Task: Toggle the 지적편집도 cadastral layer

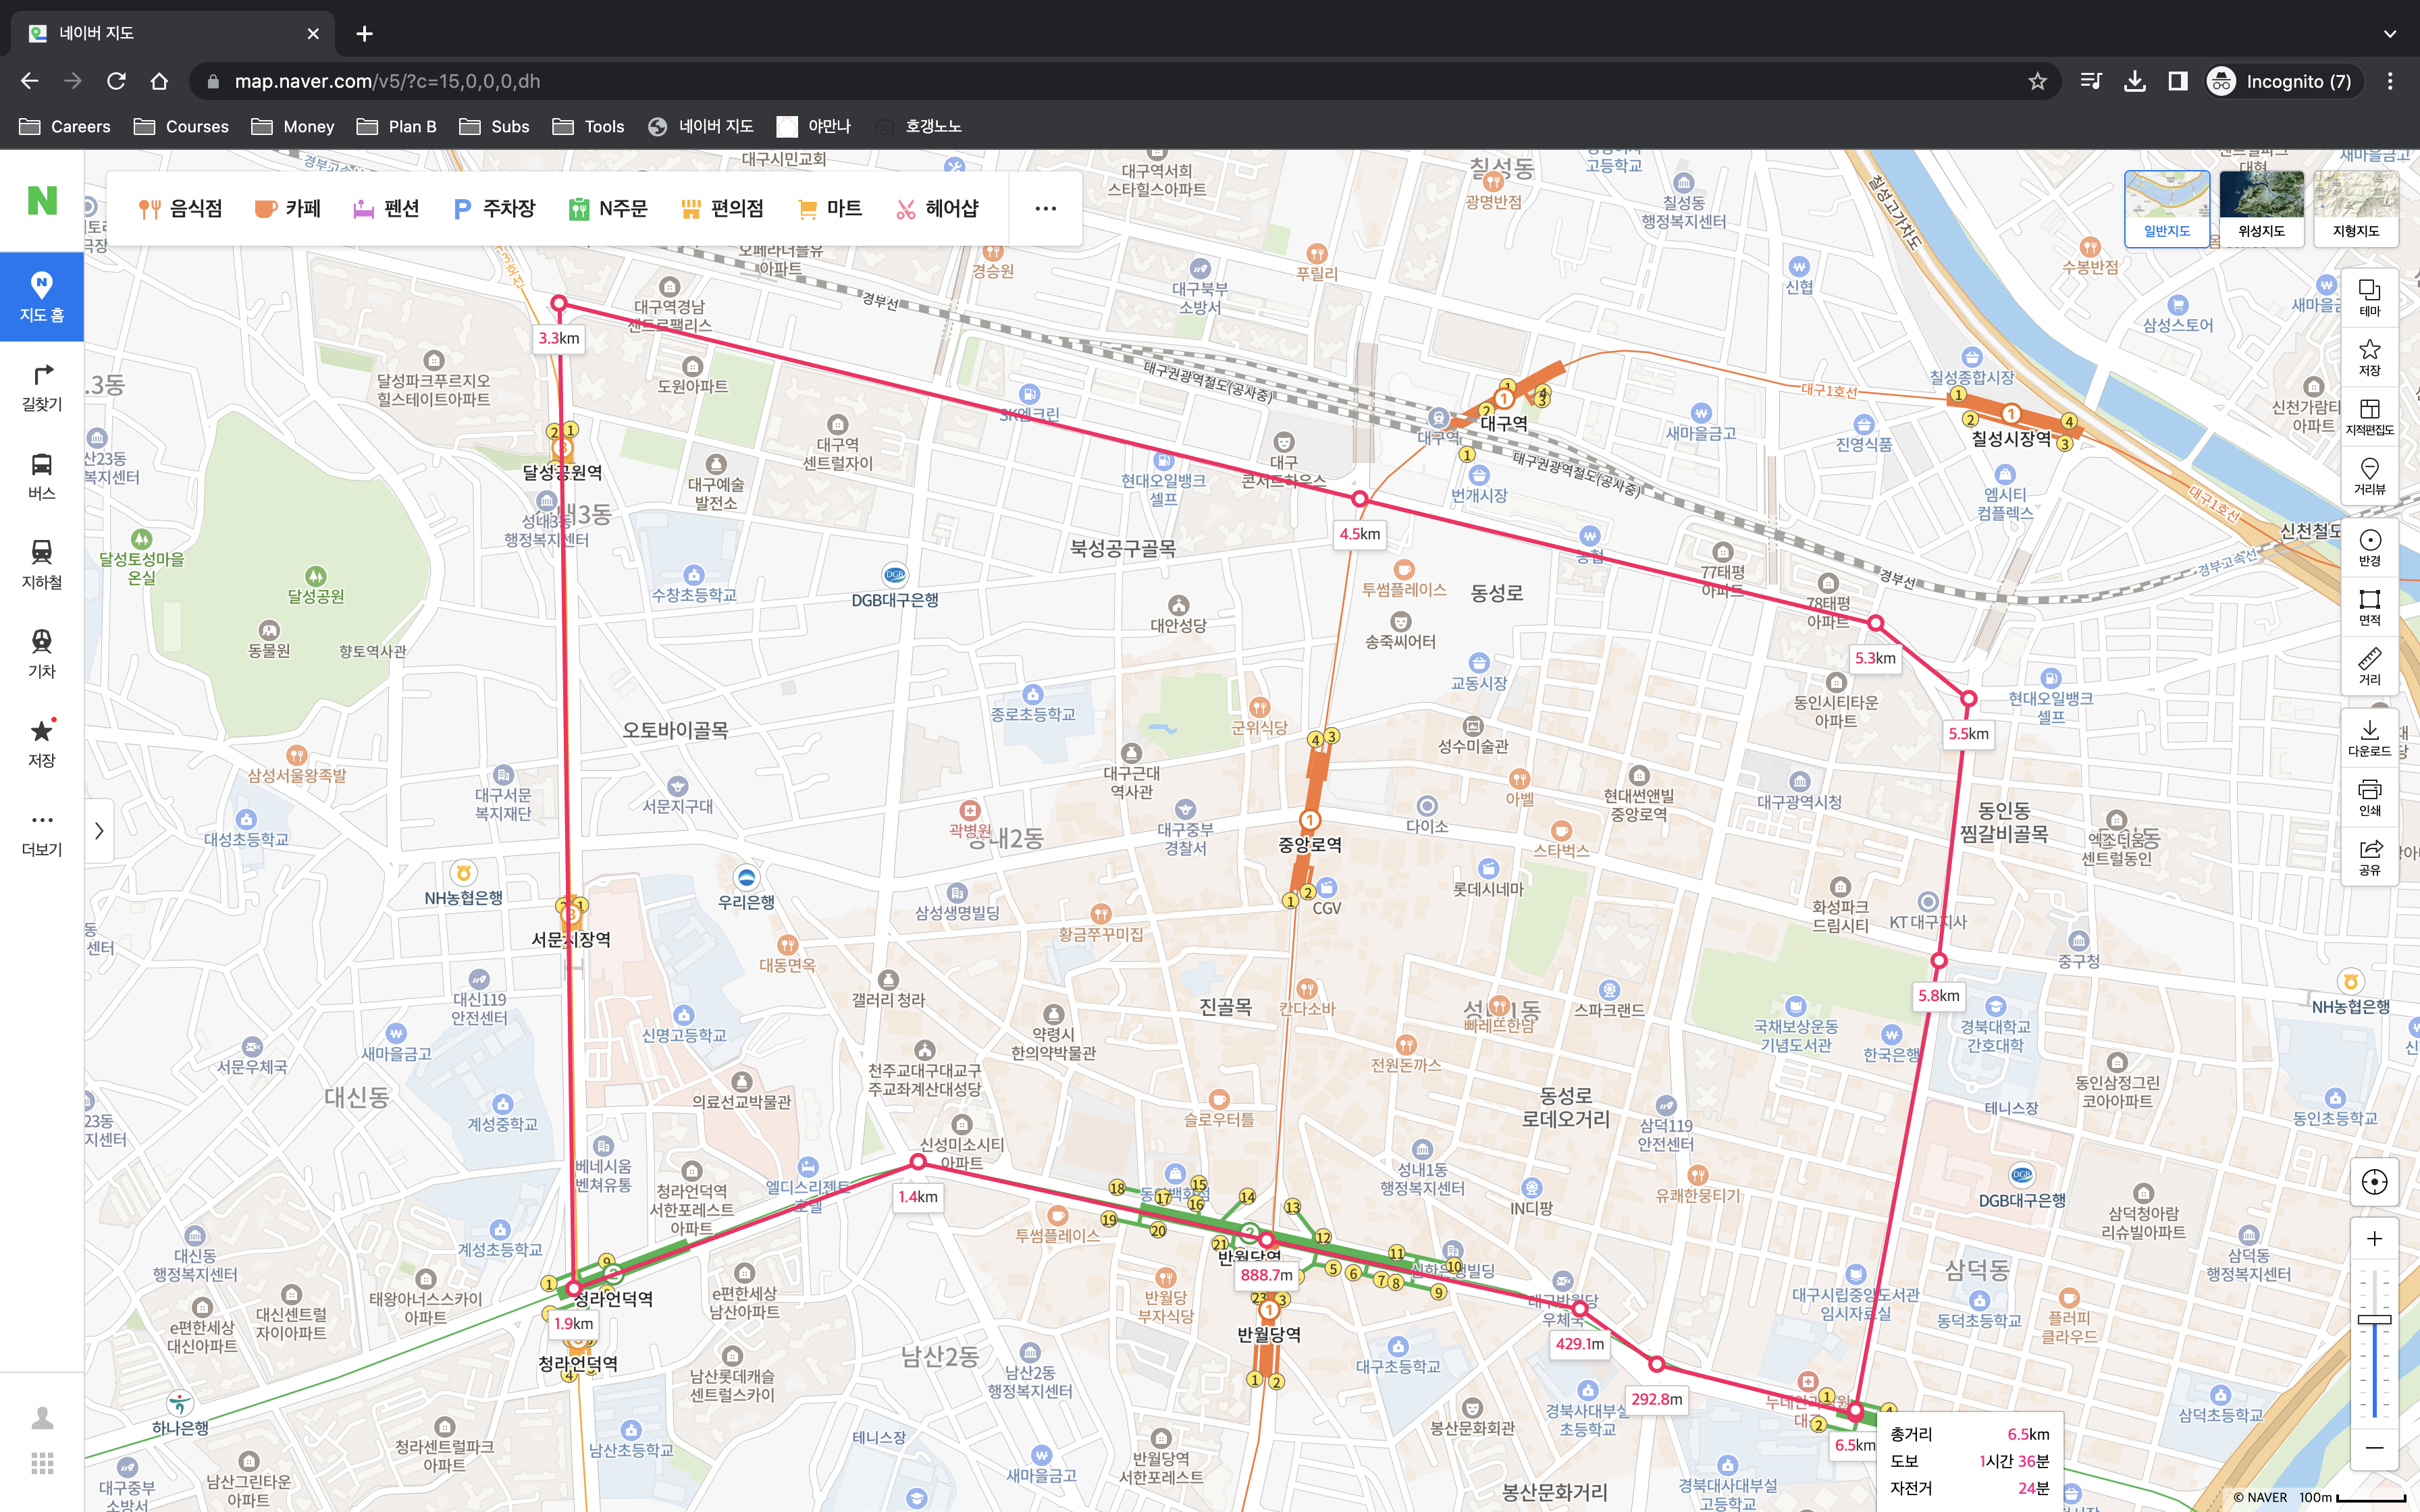Action: point(2369,416)
